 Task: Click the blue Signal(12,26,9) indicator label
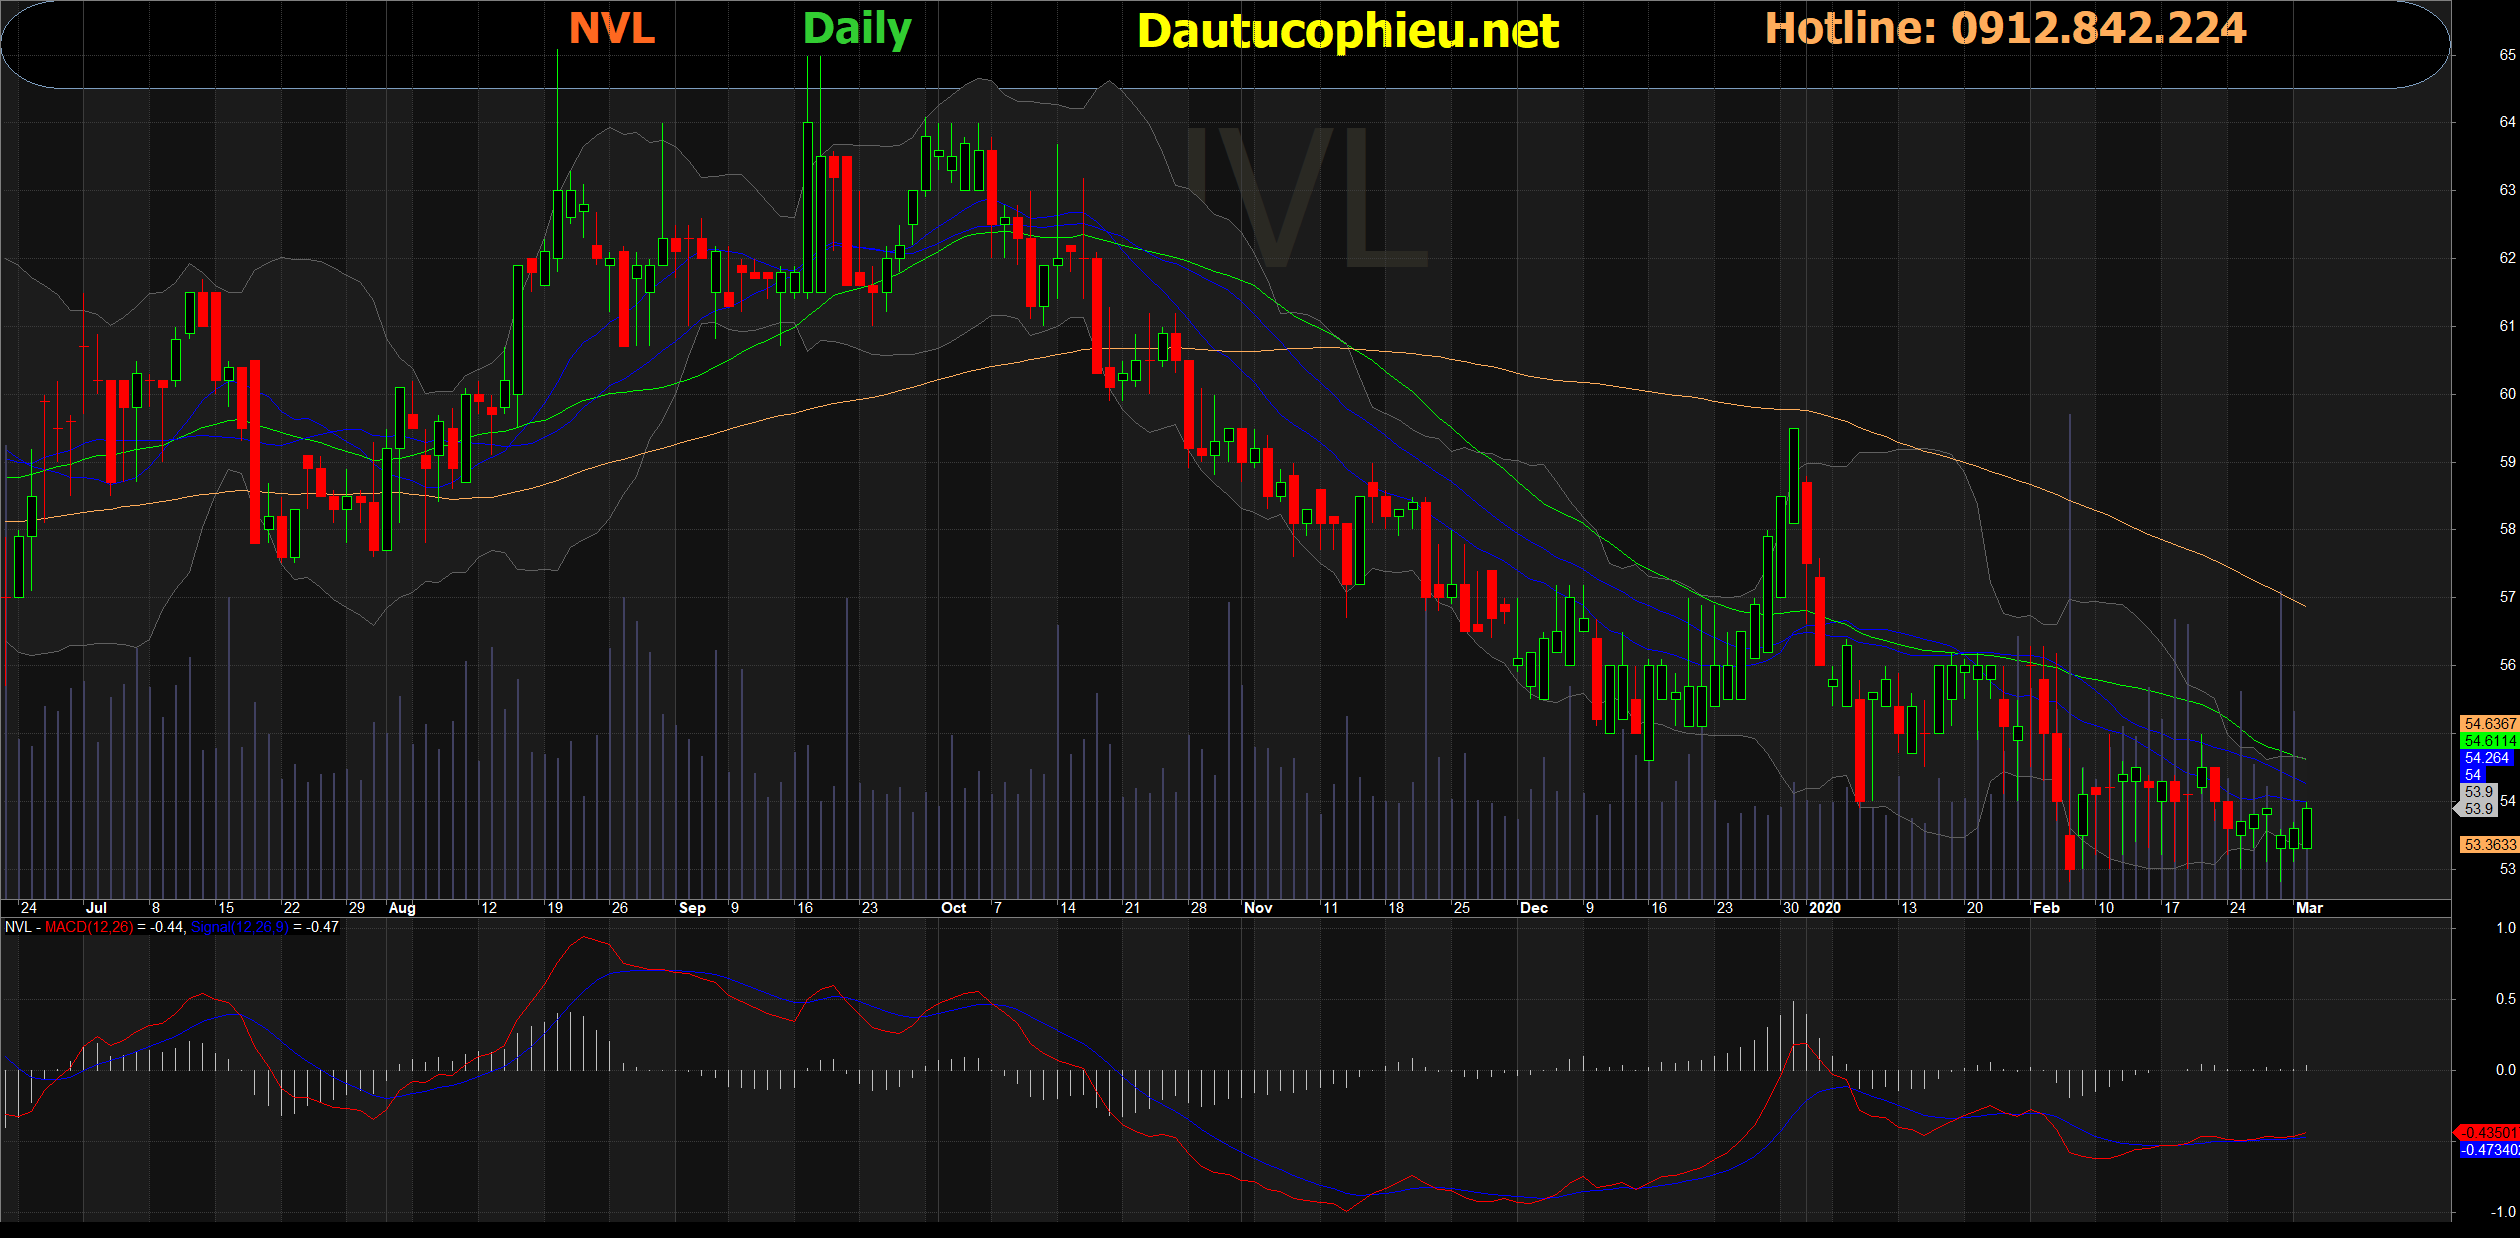[240, 927]
